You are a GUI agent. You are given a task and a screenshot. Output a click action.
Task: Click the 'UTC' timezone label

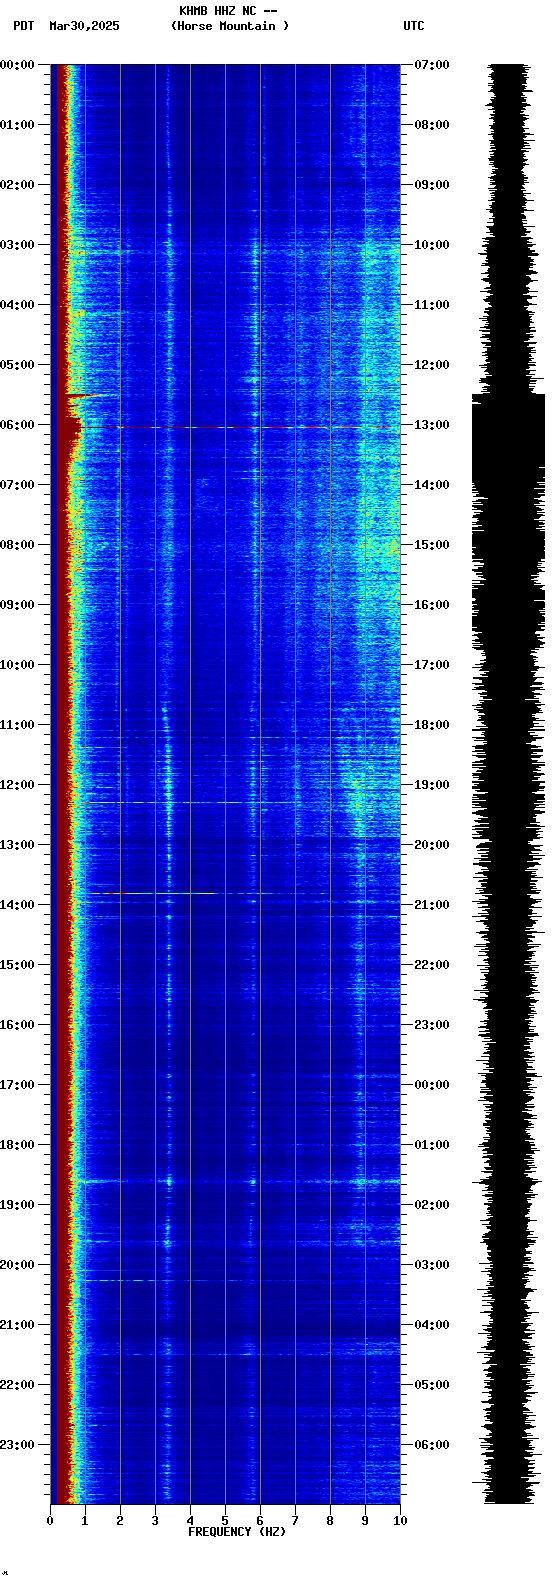click(414, 26)
